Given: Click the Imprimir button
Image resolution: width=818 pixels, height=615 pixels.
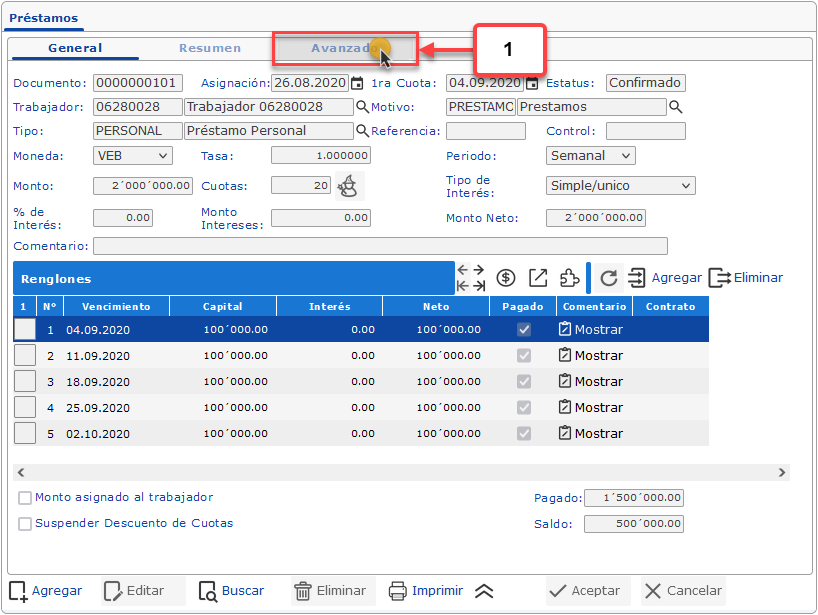Looking at the screenshot, I should 426,591.
